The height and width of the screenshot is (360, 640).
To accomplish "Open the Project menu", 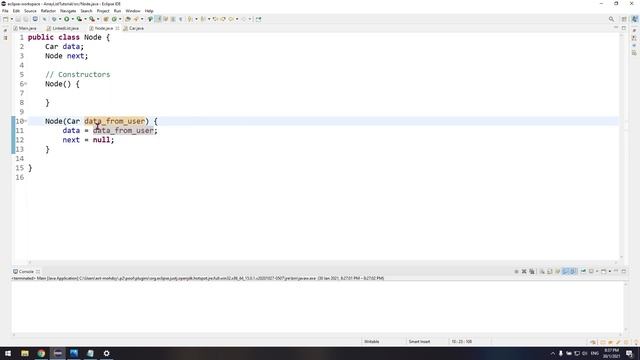I will click(x=103, y=11).
